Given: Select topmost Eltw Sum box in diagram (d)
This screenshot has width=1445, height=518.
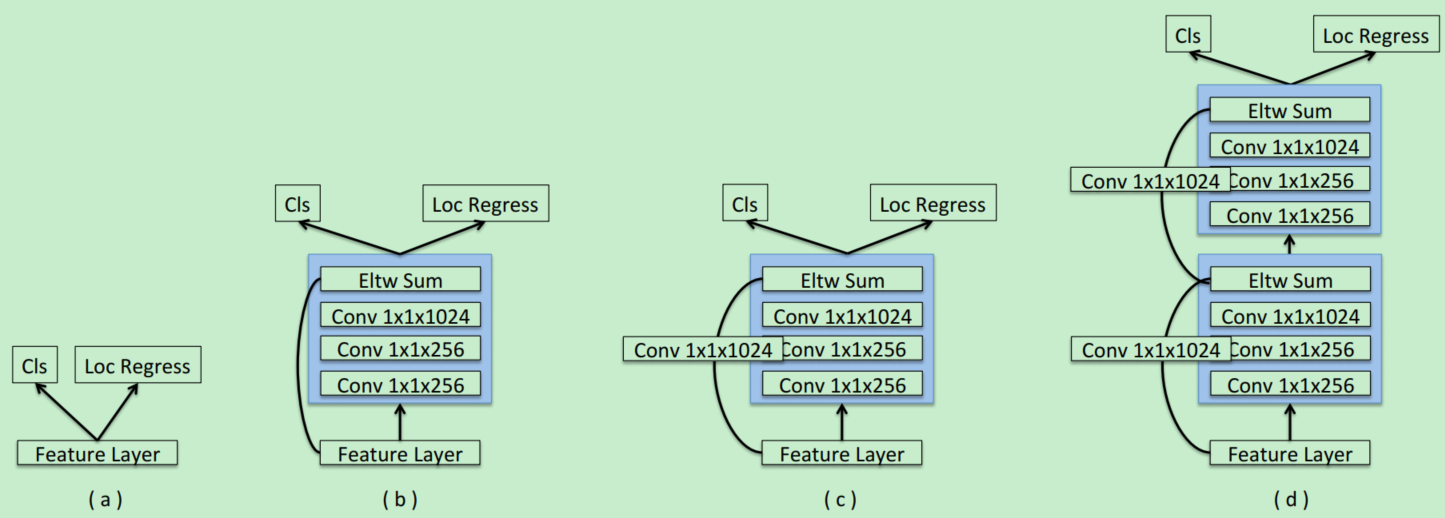Looking at the screenshot, I should tap(1290, 111).
